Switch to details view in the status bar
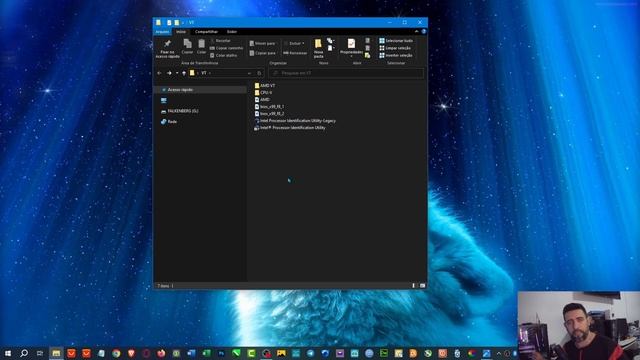 point(413,286)
